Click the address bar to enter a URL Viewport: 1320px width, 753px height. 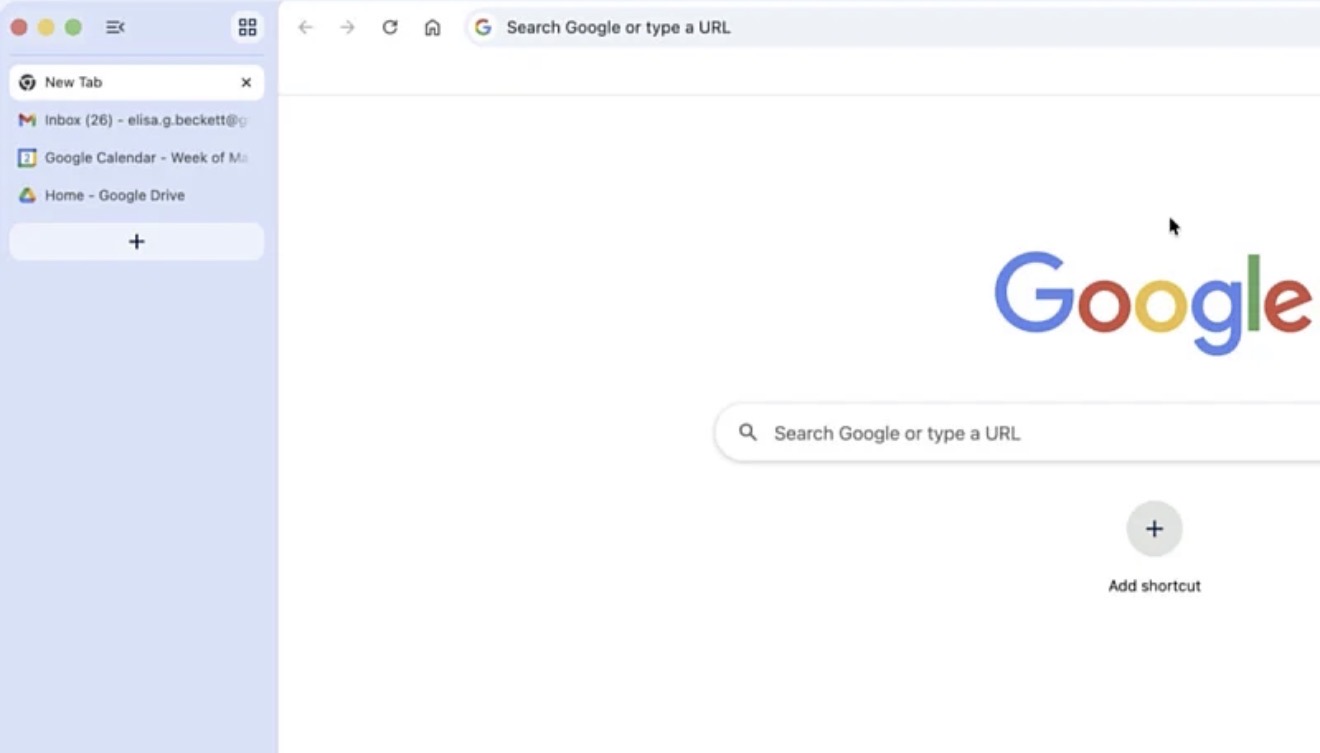(x=700, y=27)
